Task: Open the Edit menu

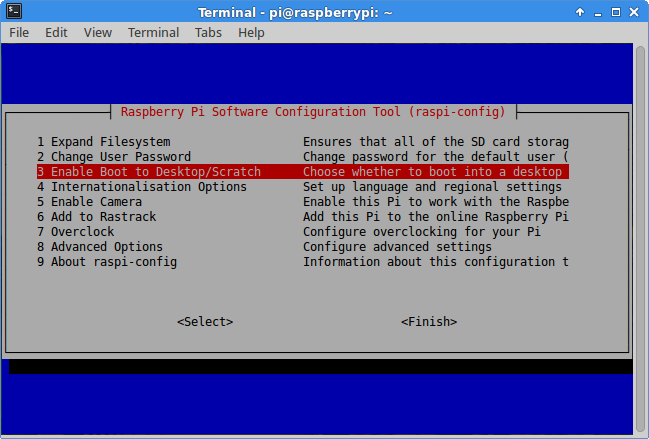Action: click(56, 32)
